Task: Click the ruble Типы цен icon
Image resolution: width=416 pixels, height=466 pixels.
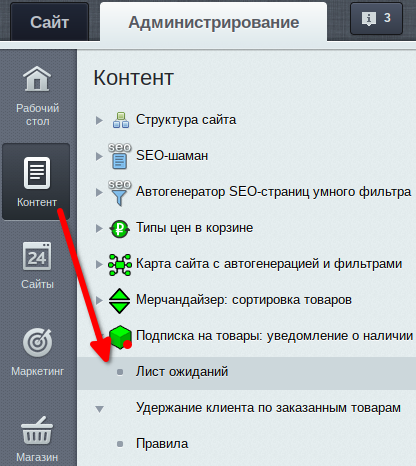Action: 120,229
